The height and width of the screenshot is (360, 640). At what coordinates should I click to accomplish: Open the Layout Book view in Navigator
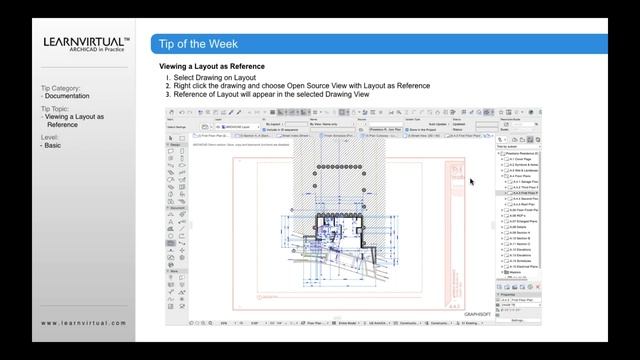click(x=530, y=140)
